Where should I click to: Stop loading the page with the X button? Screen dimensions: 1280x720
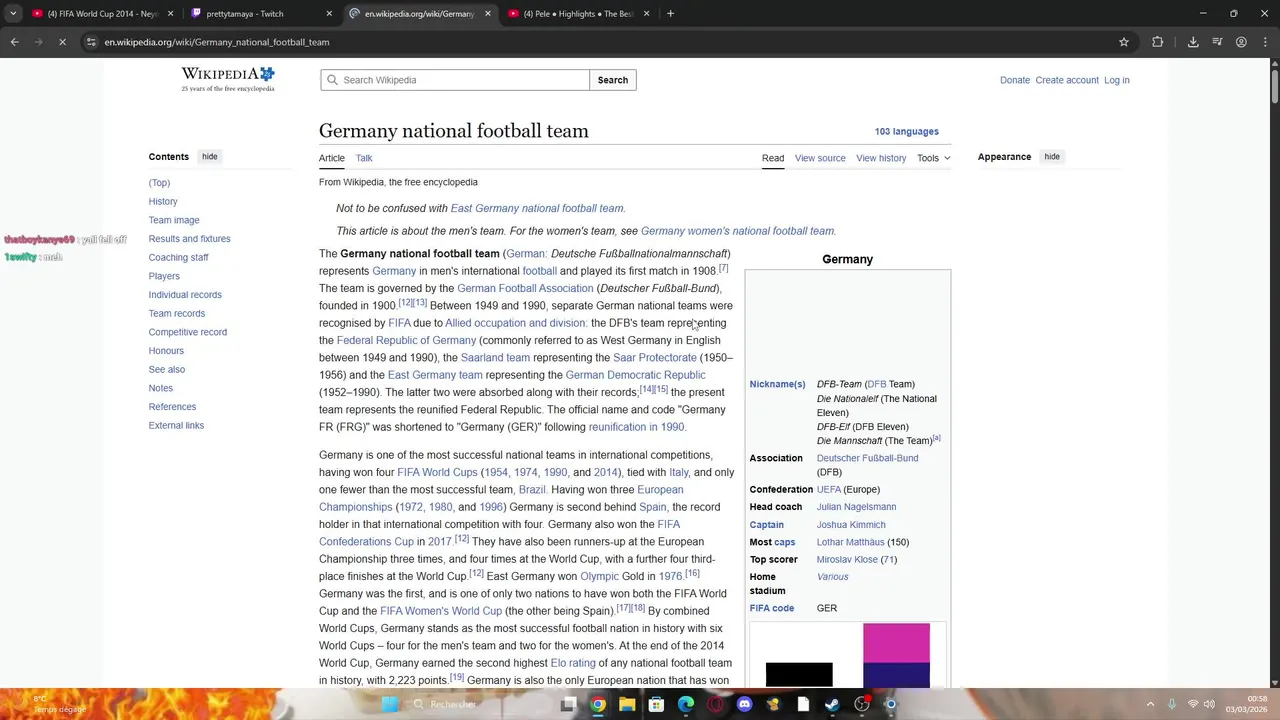[x=62, y=42]
